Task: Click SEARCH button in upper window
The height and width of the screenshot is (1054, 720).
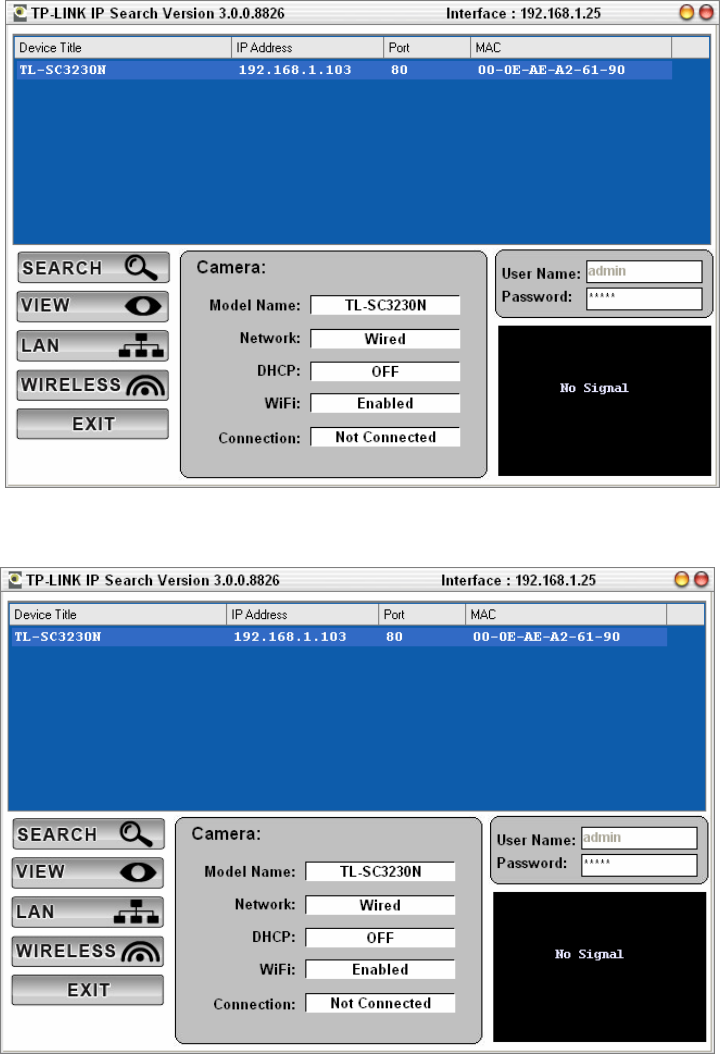Action: [93, 268]
